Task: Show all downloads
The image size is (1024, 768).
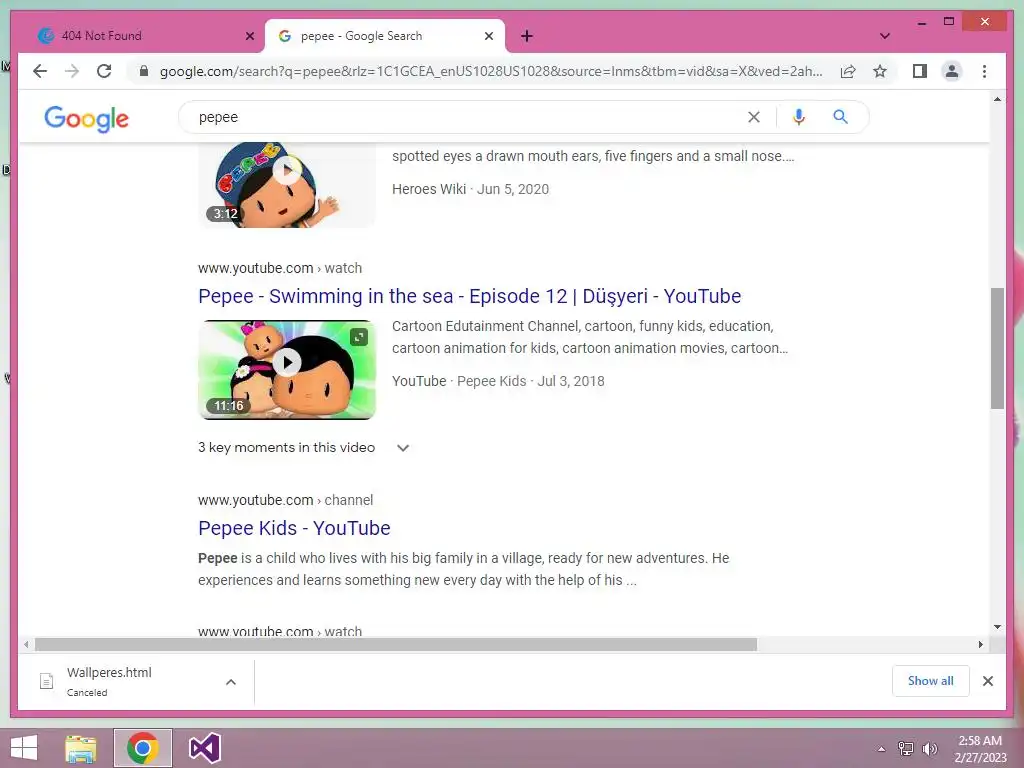Action: pyautogui.click(x=931, y=681)
